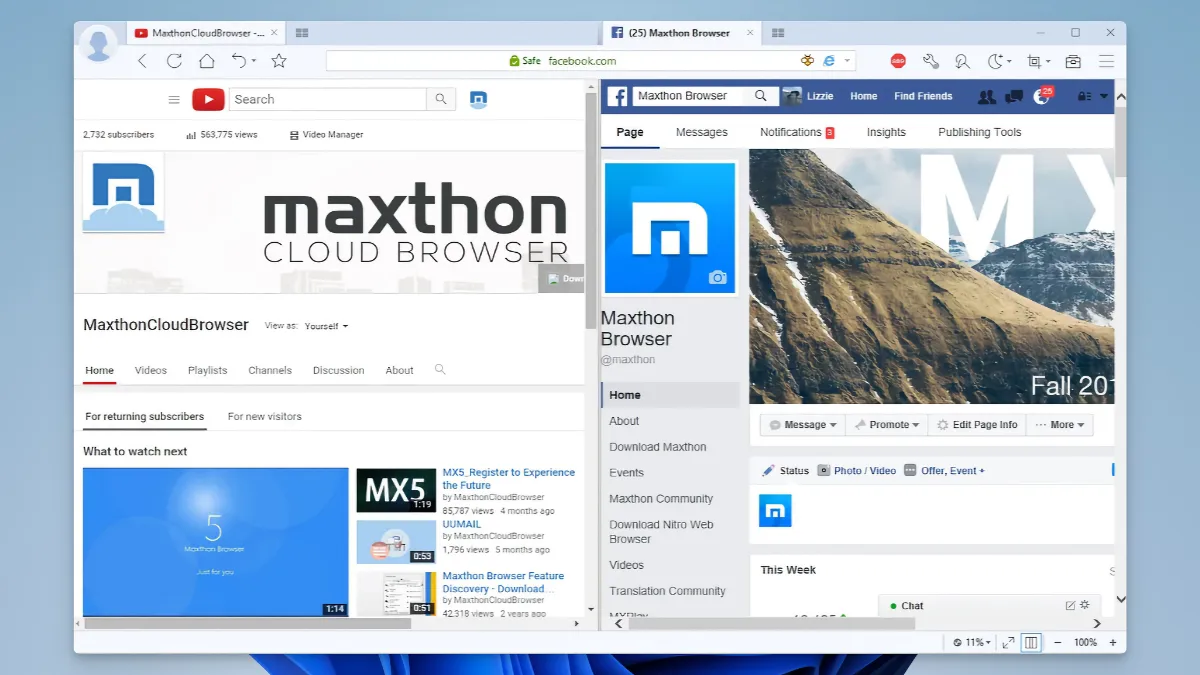Open the Publishing Tools tab
This screenshot has width=1200, height=675.
979,131
